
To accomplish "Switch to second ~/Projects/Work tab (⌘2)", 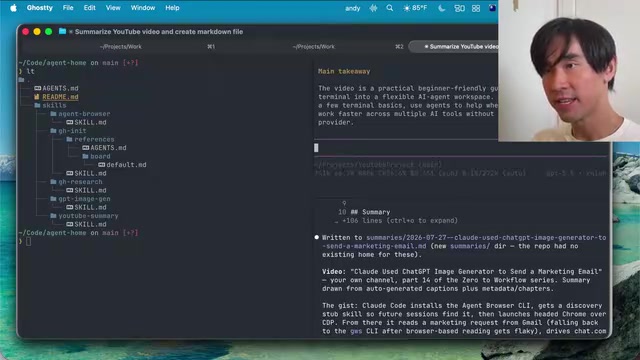I will 313,47.
